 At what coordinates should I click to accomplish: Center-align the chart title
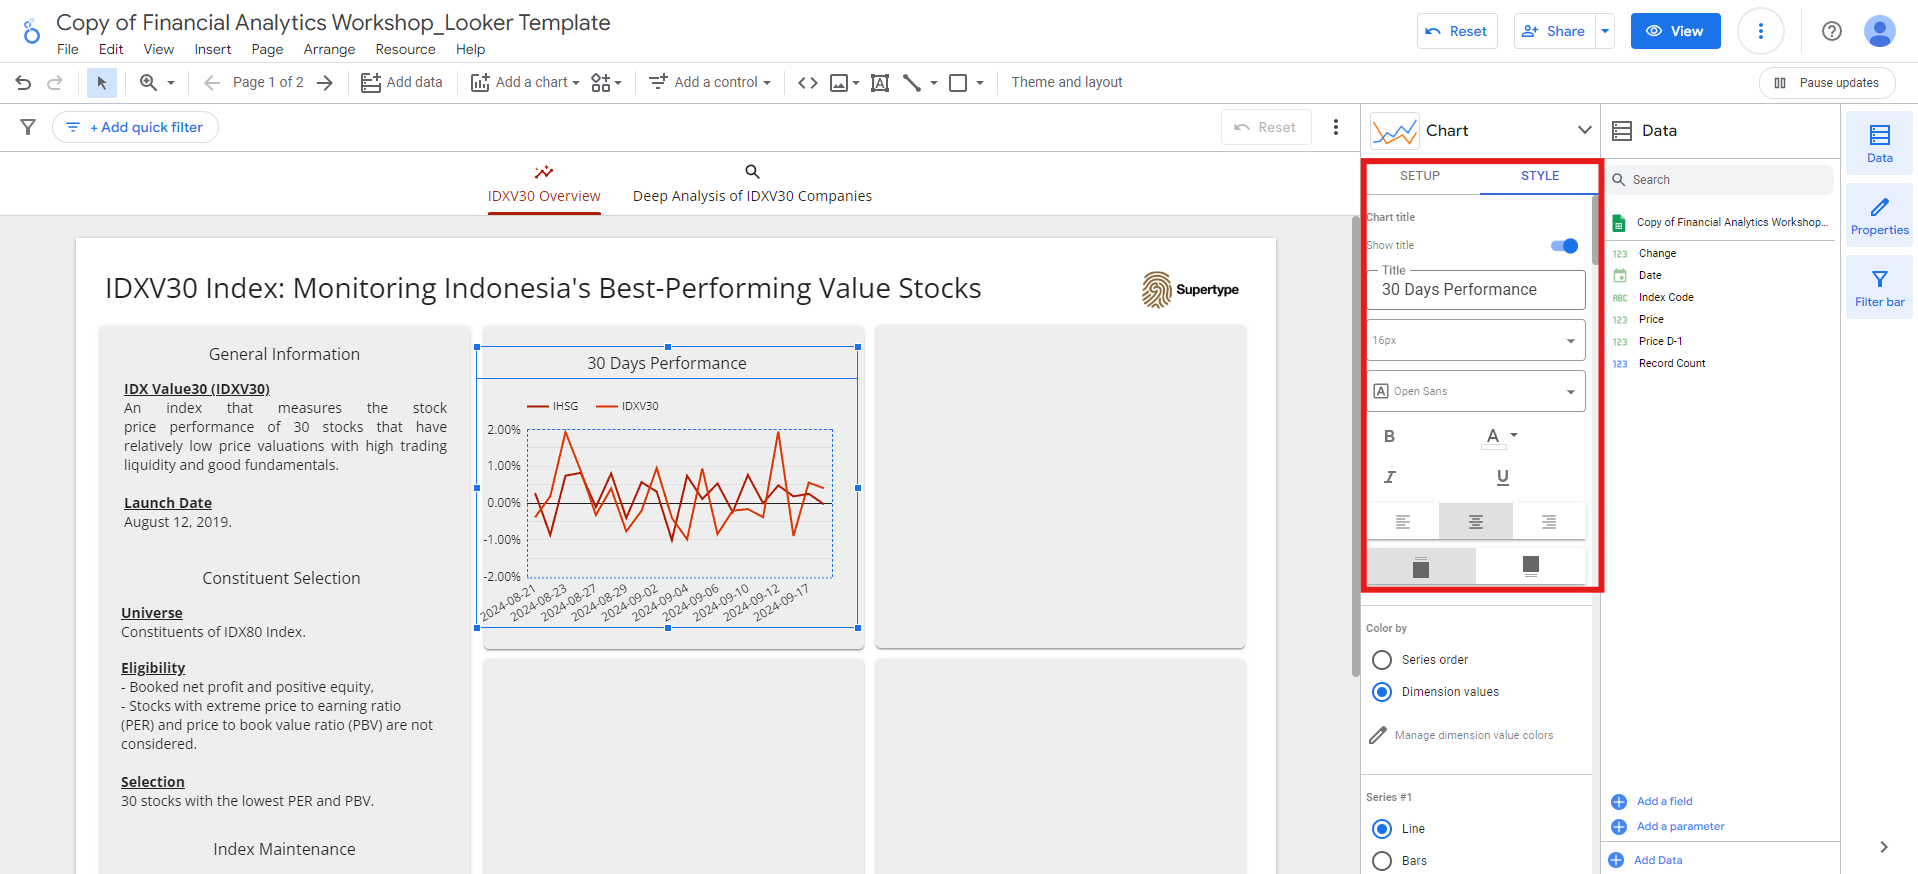[1476, 522]
